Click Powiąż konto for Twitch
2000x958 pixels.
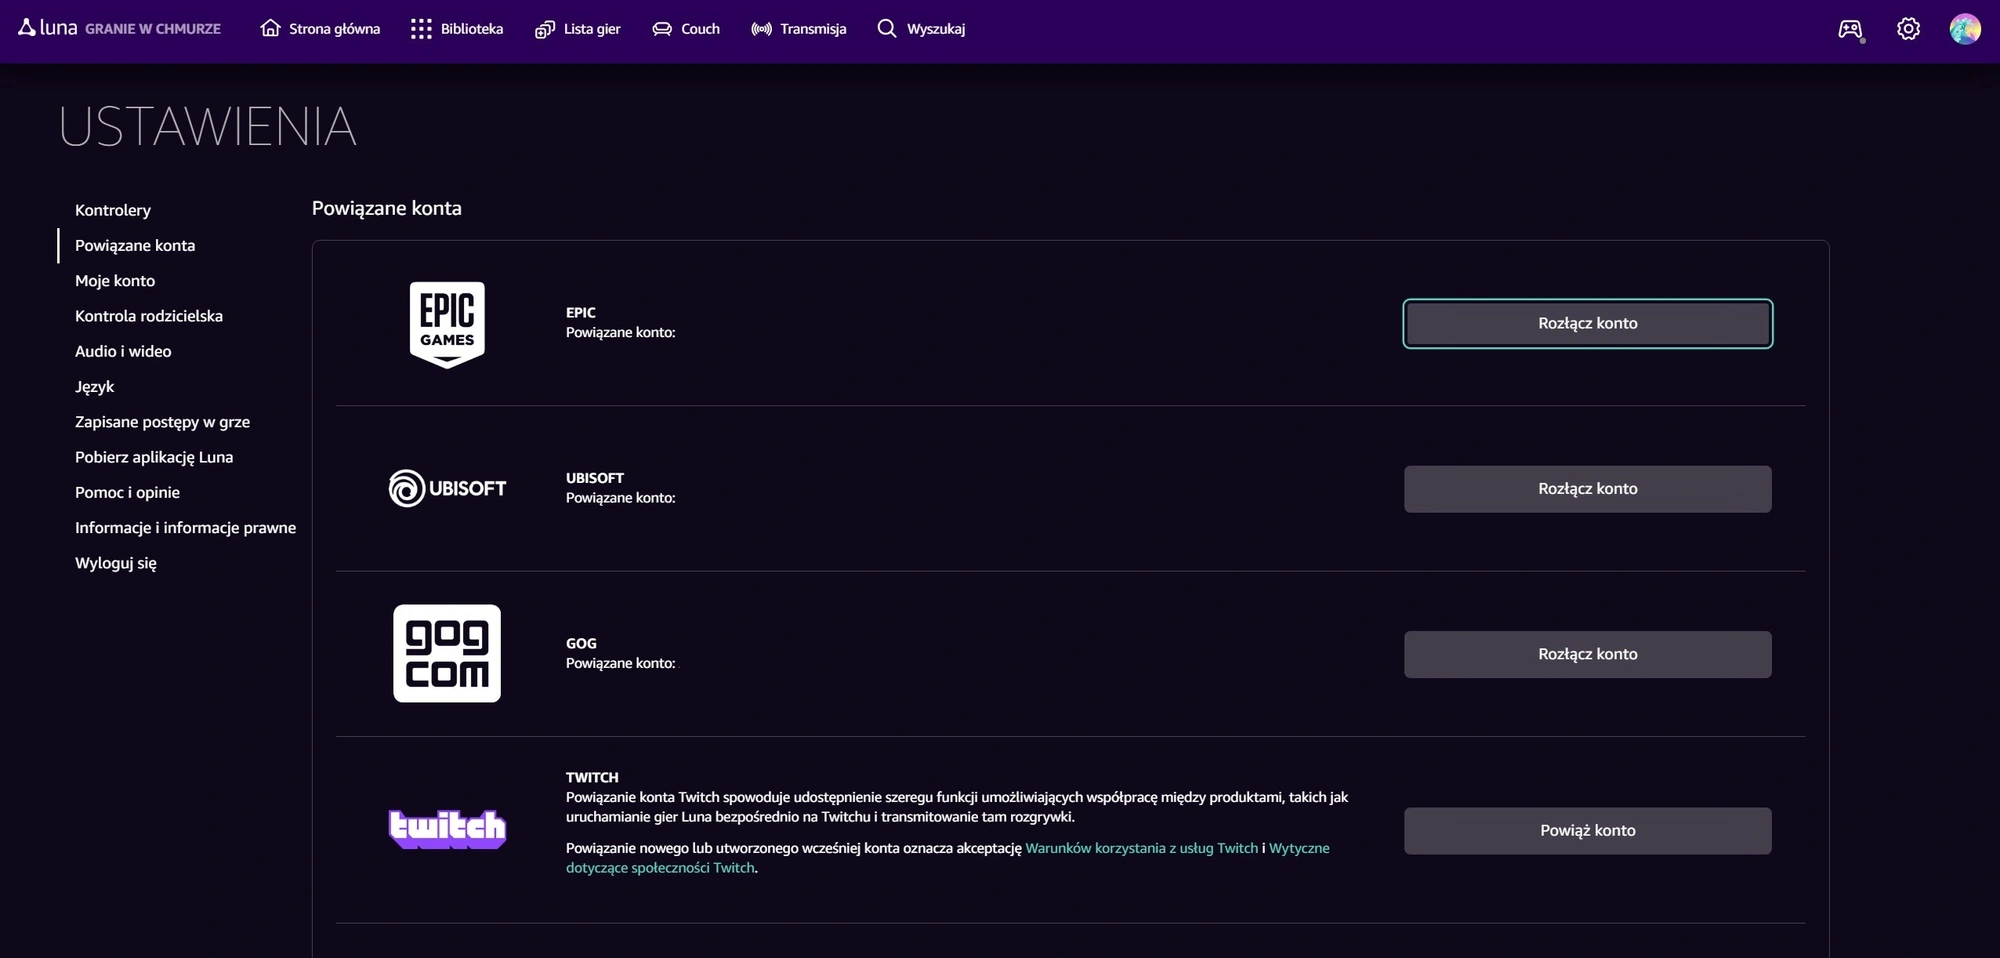(1588, 831)
